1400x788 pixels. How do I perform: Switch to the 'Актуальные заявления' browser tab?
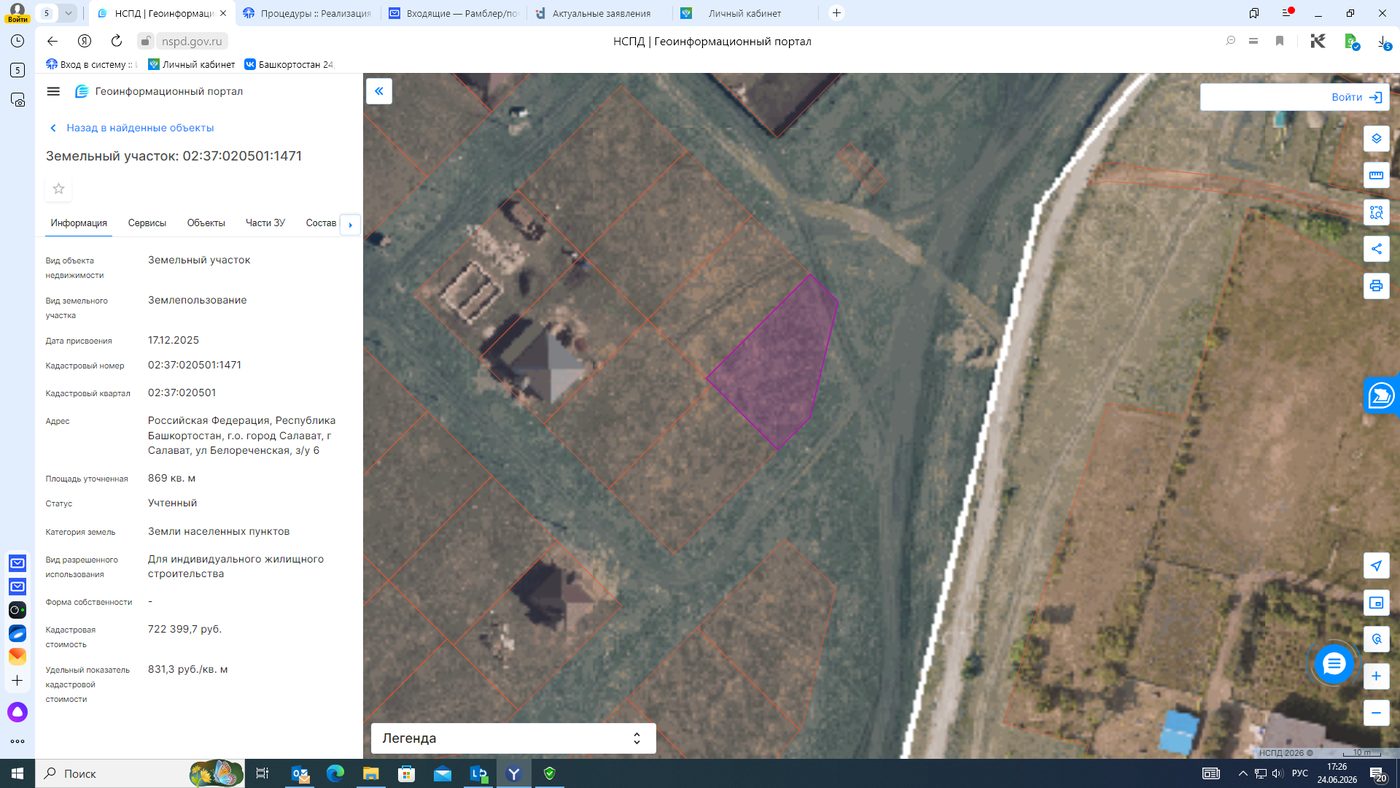599,13
